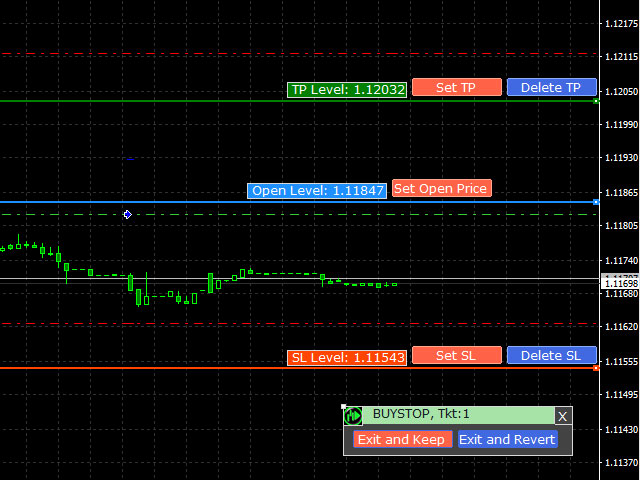Click the green TP line end handle
Screen dimensions: 640x480
[596, 101]
